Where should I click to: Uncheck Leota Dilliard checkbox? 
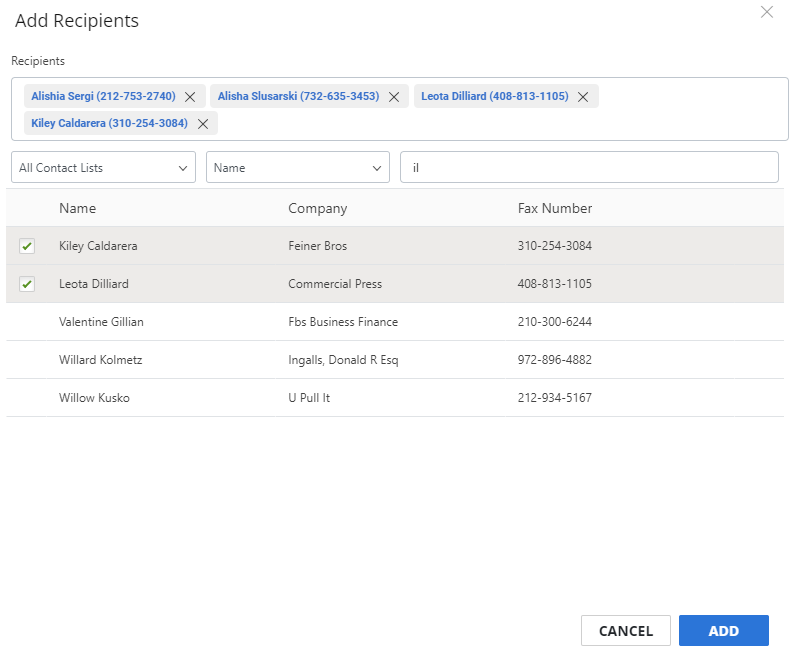[27, 284]
